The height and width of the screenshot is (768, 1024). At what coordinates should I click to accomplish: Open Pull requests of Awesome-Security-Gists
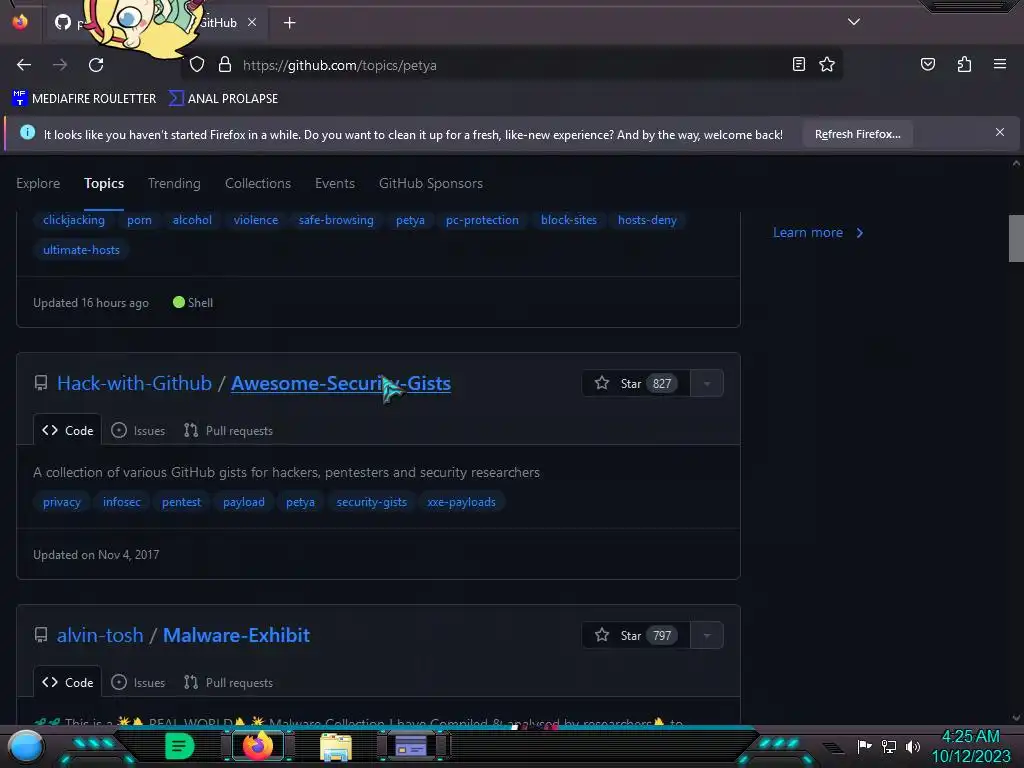pos(228,430)
